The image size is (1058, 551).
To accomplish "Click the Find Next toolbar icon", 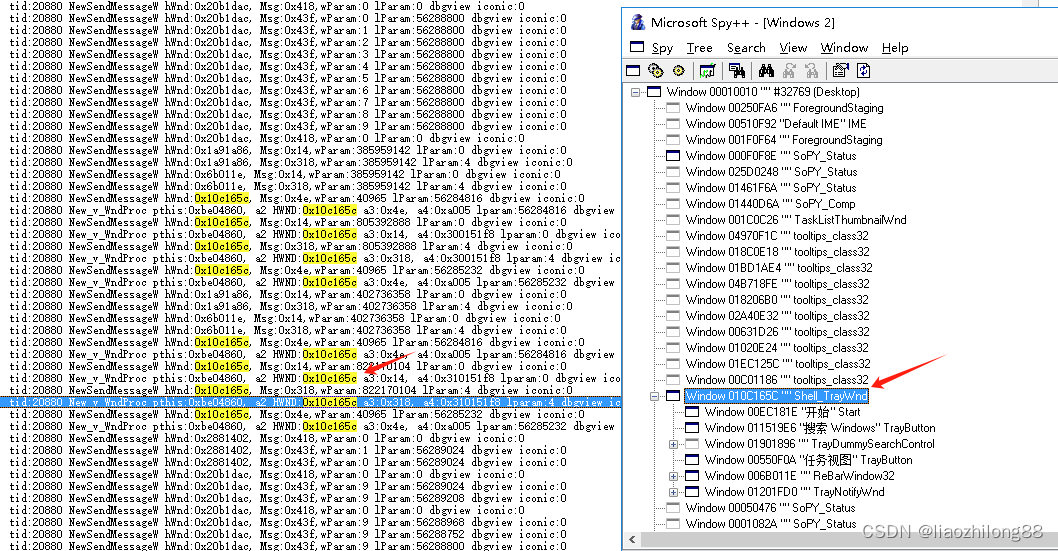I will [789, 70].
